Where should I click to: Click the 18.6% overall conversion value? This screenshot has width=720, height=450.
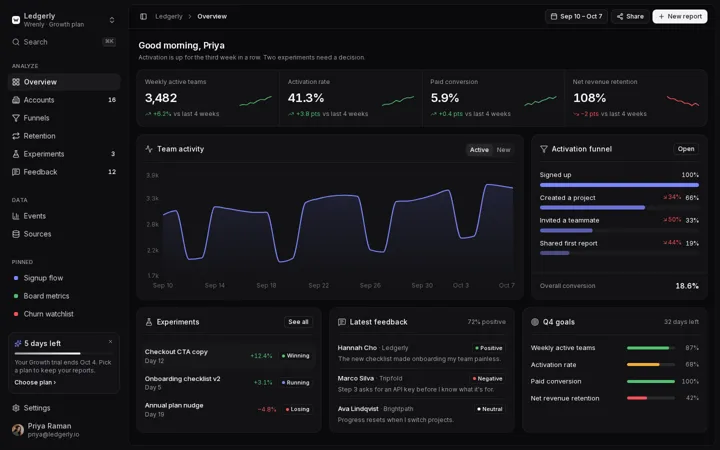pos(687,286)
